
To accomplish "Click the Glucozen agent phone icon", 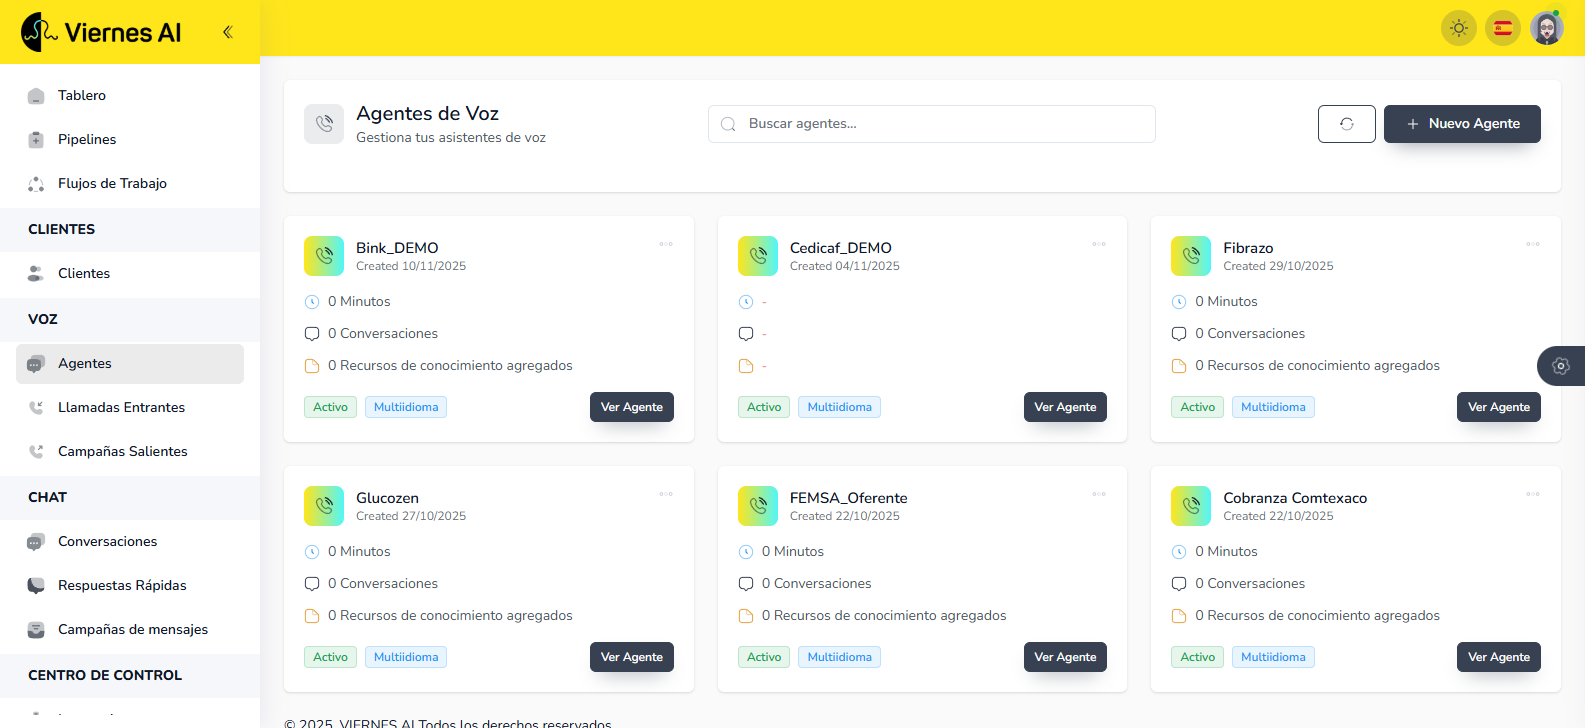I will pyautogui.click(x=324, y=506).
